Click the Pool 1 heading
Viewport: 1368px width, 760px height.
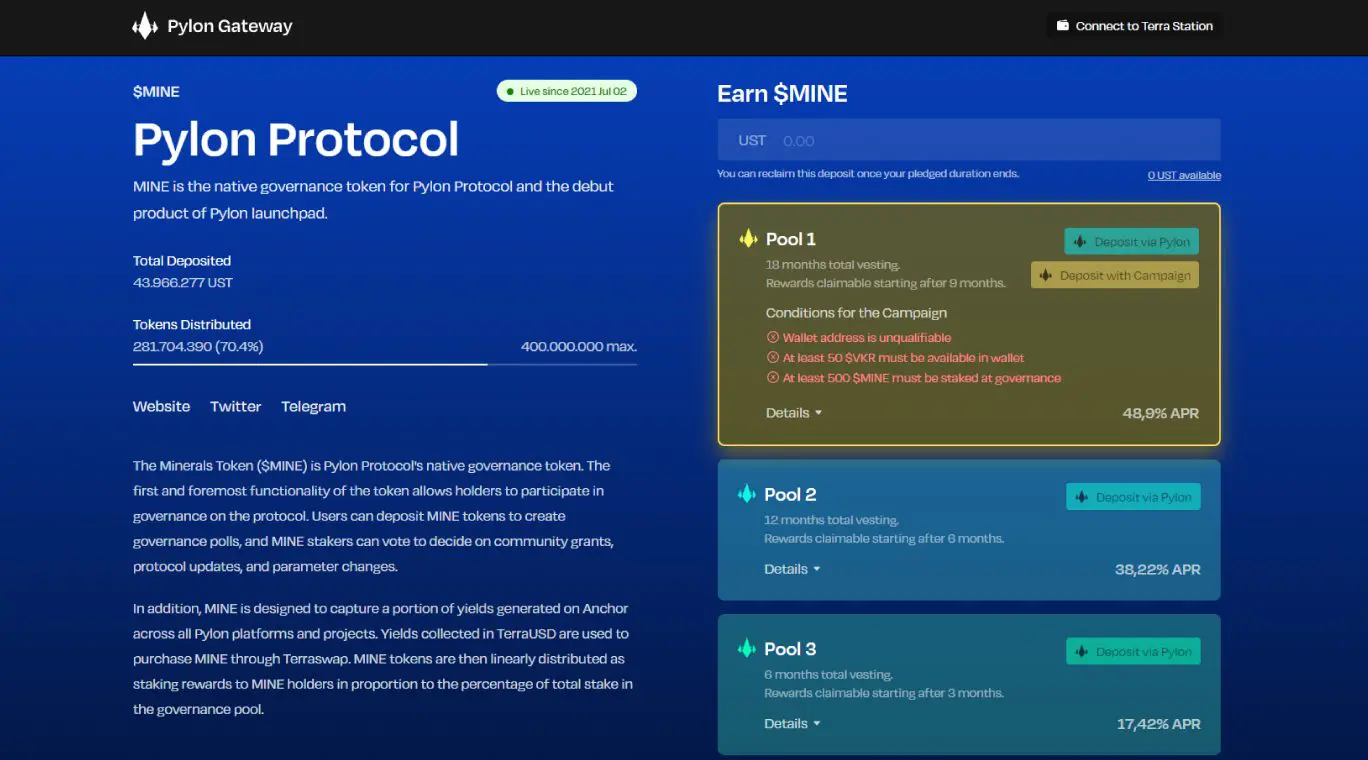point(790,239)
